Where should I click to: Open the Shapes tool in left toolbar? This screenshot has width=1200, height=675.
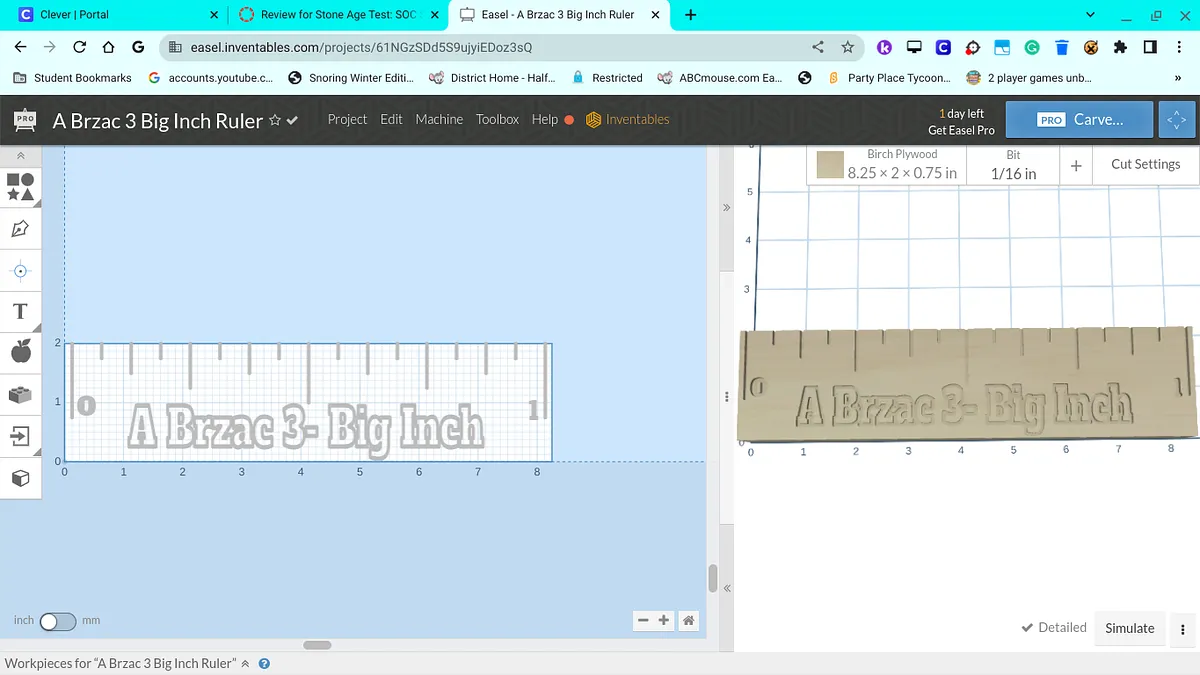(x=20, y=187)
